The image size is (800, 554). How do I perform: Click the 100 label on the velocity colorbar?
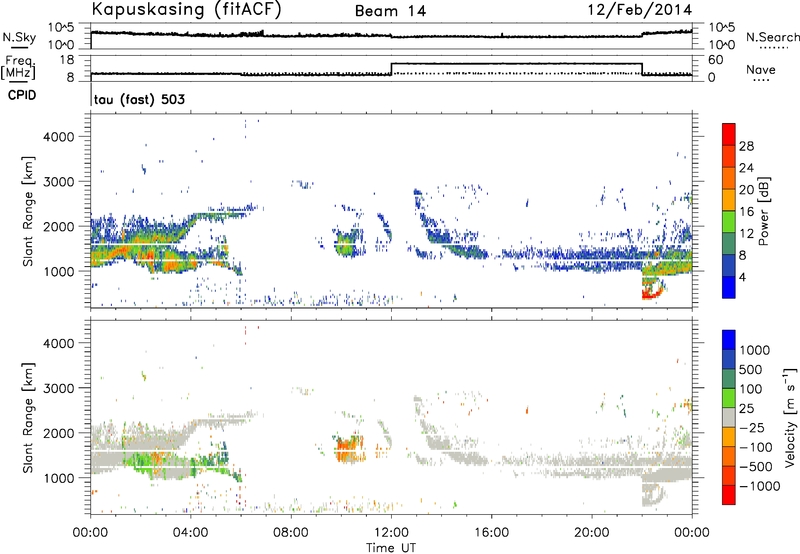[x=751, y=389]
